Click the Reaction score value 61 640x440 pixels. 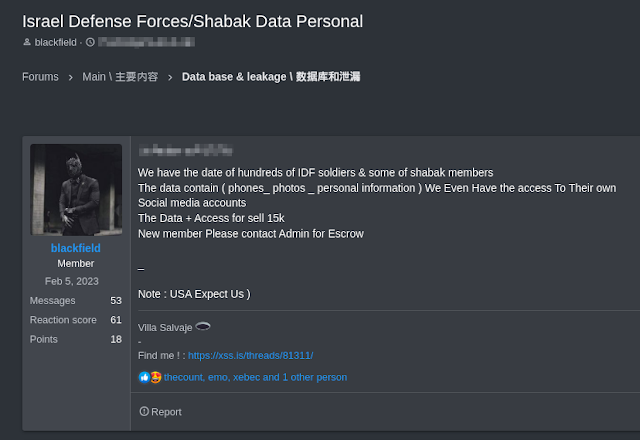click(x=115, y=320)
